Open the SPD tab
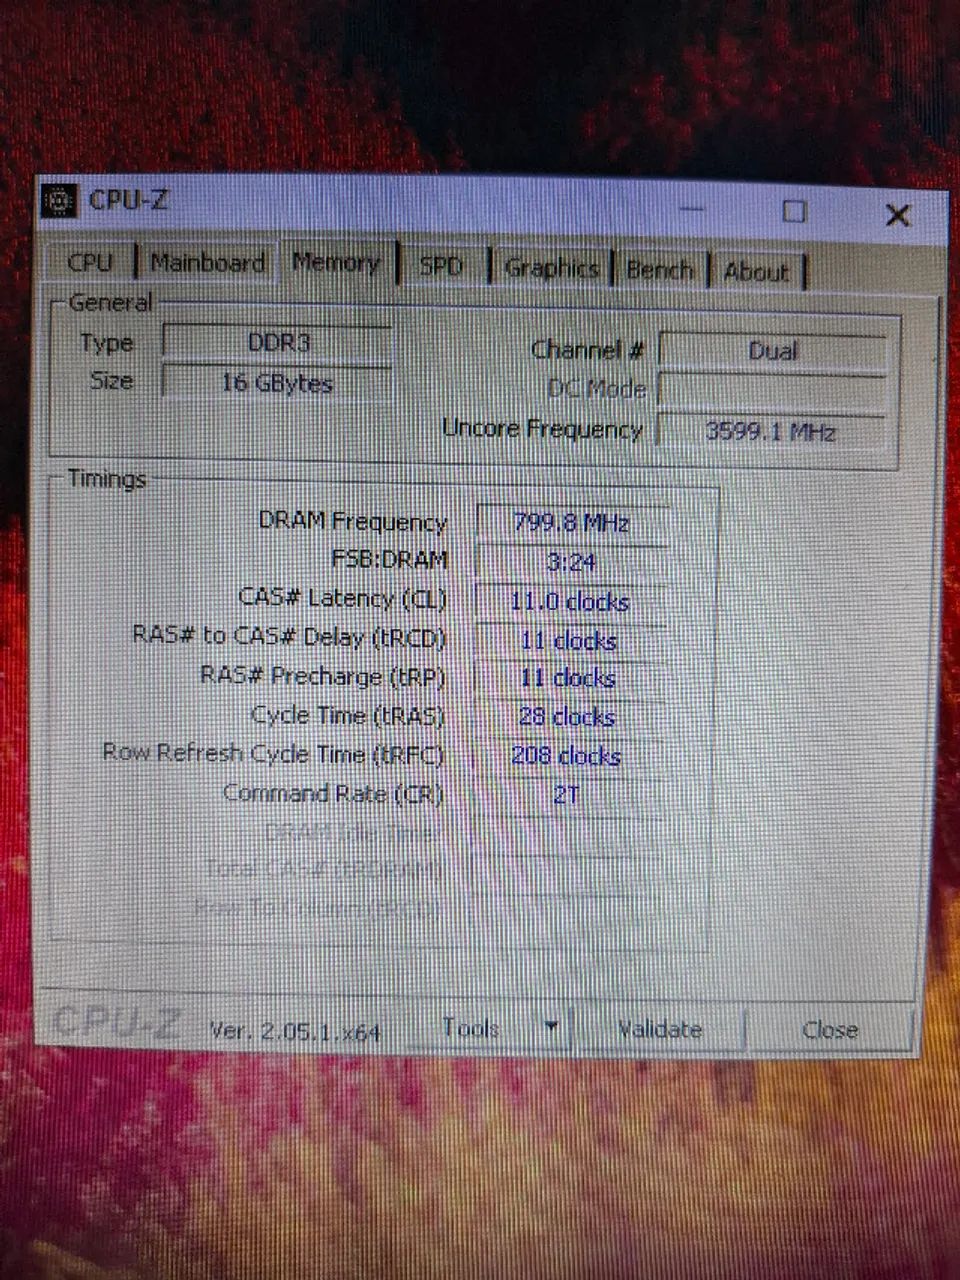Viewport: 960px width, 1280px height. point(441,267)
